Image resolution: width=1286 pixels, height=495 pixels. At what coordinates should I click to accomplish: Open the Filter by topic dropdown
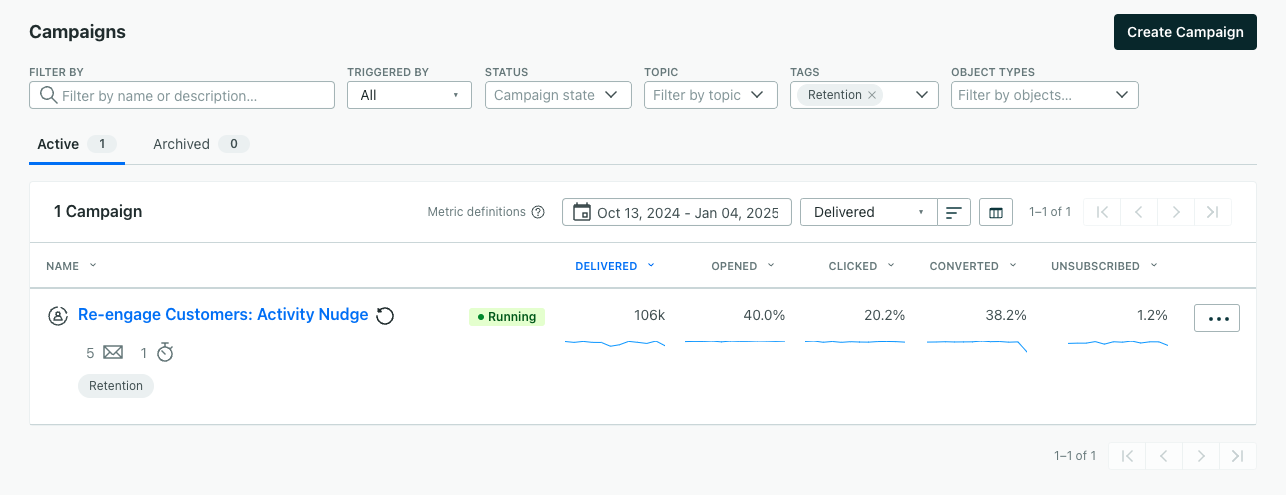pyautogui.click(x=710, y=95)
